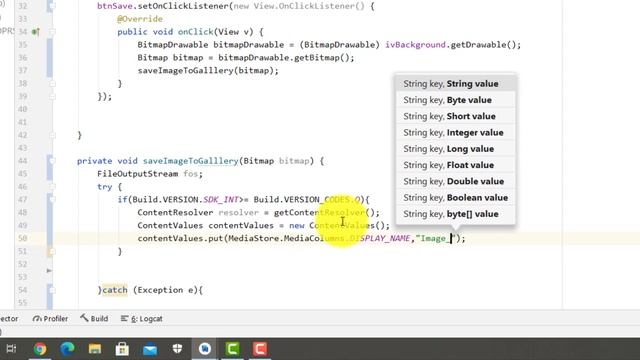Screen dimensions: 640x360
Task: Click 'saveImageToGalllery(bitmap)' call on line 37
Action: click(208, 71)
